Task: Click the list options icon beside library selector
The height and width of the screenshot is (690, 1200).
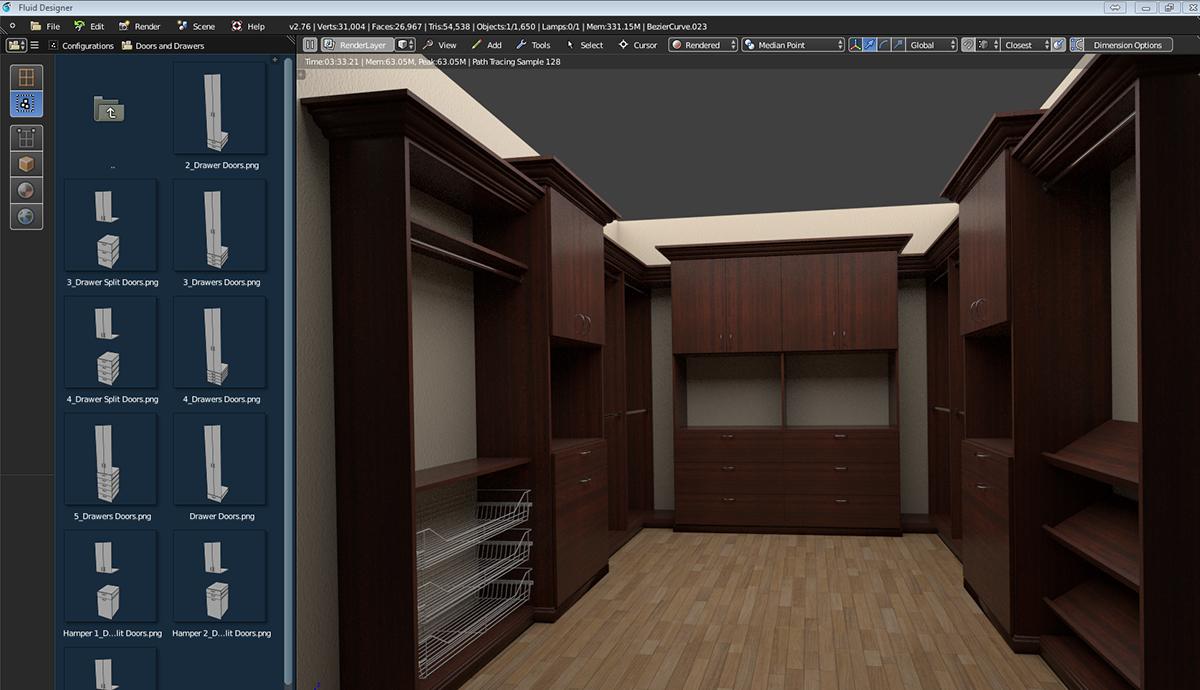Action: (x=34, y=45)
